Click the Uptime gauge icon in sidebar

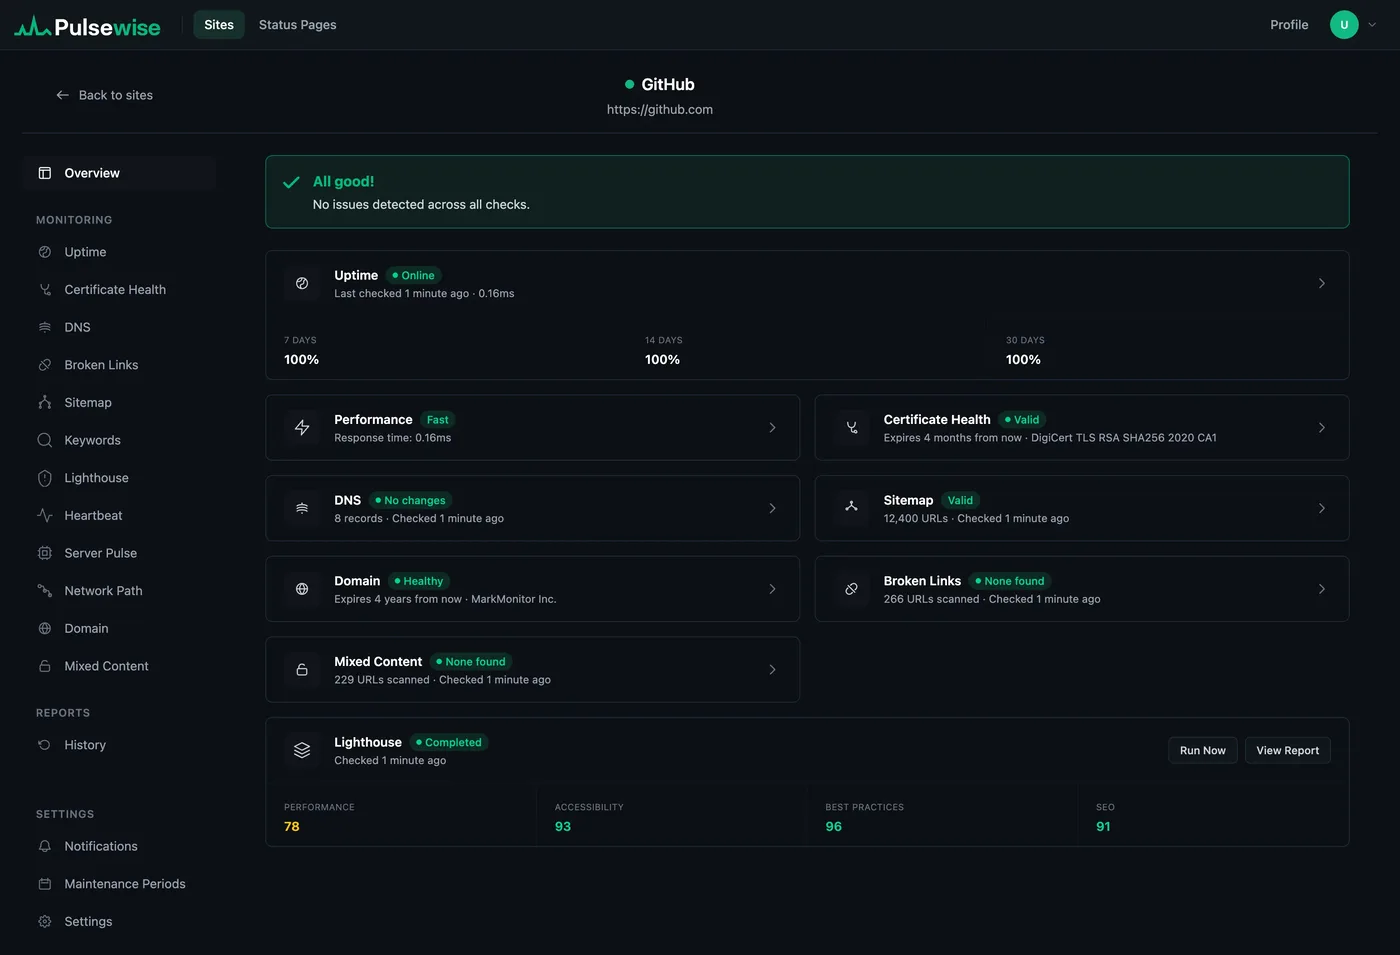(45, 252)
